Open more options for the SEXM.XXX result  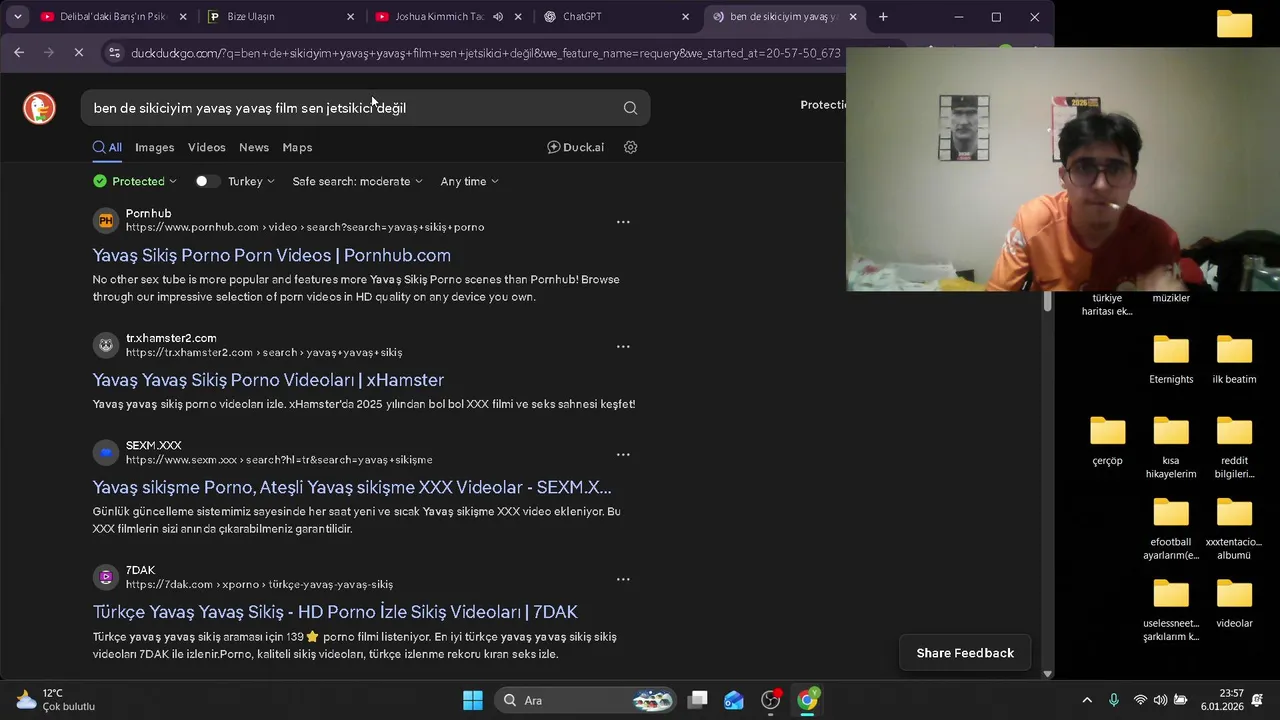click(x=623, y=453)
